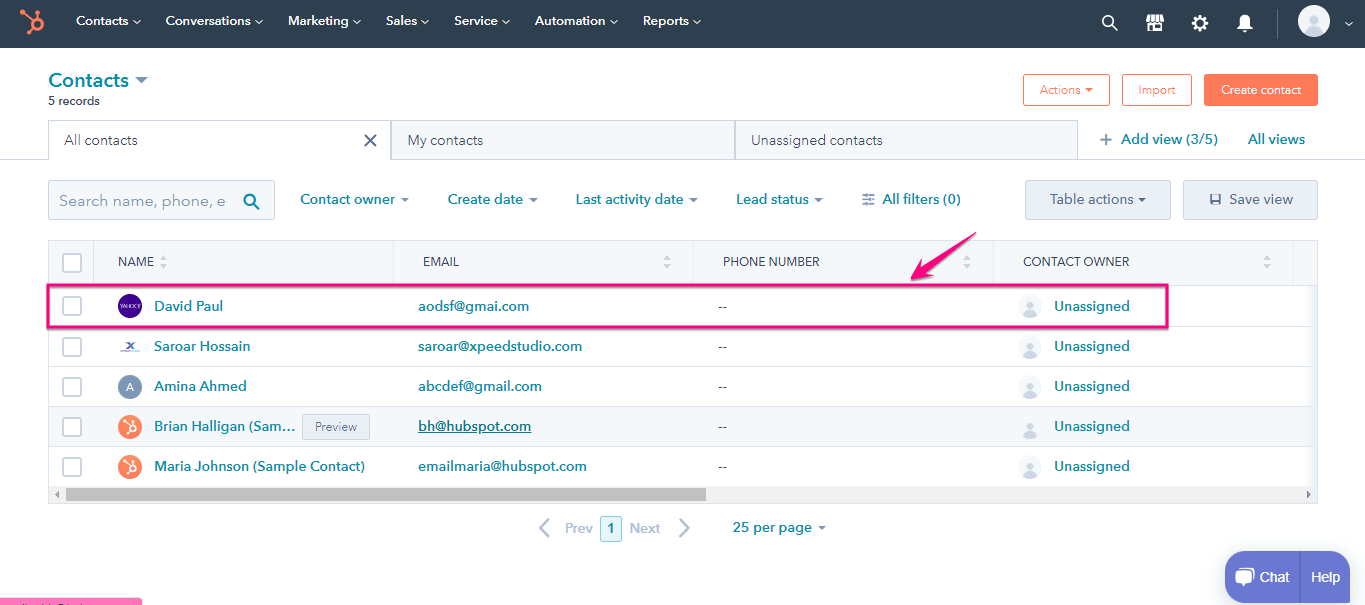Image resolution: width=1365 pixels, height=605 pixels.
Task: Check the Brian Halligan row checkbox
Action: point(72,426)
